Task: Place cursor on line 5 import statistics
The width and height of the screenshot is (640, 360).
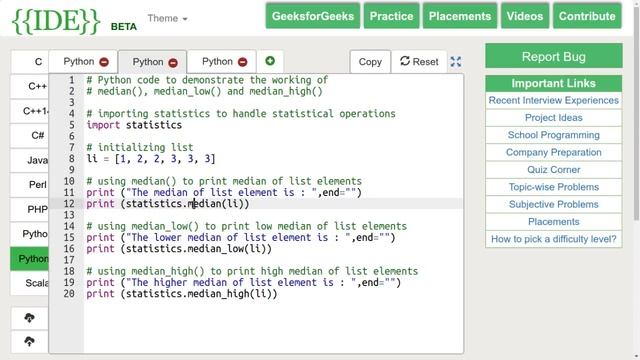Action: click(134, 125)
